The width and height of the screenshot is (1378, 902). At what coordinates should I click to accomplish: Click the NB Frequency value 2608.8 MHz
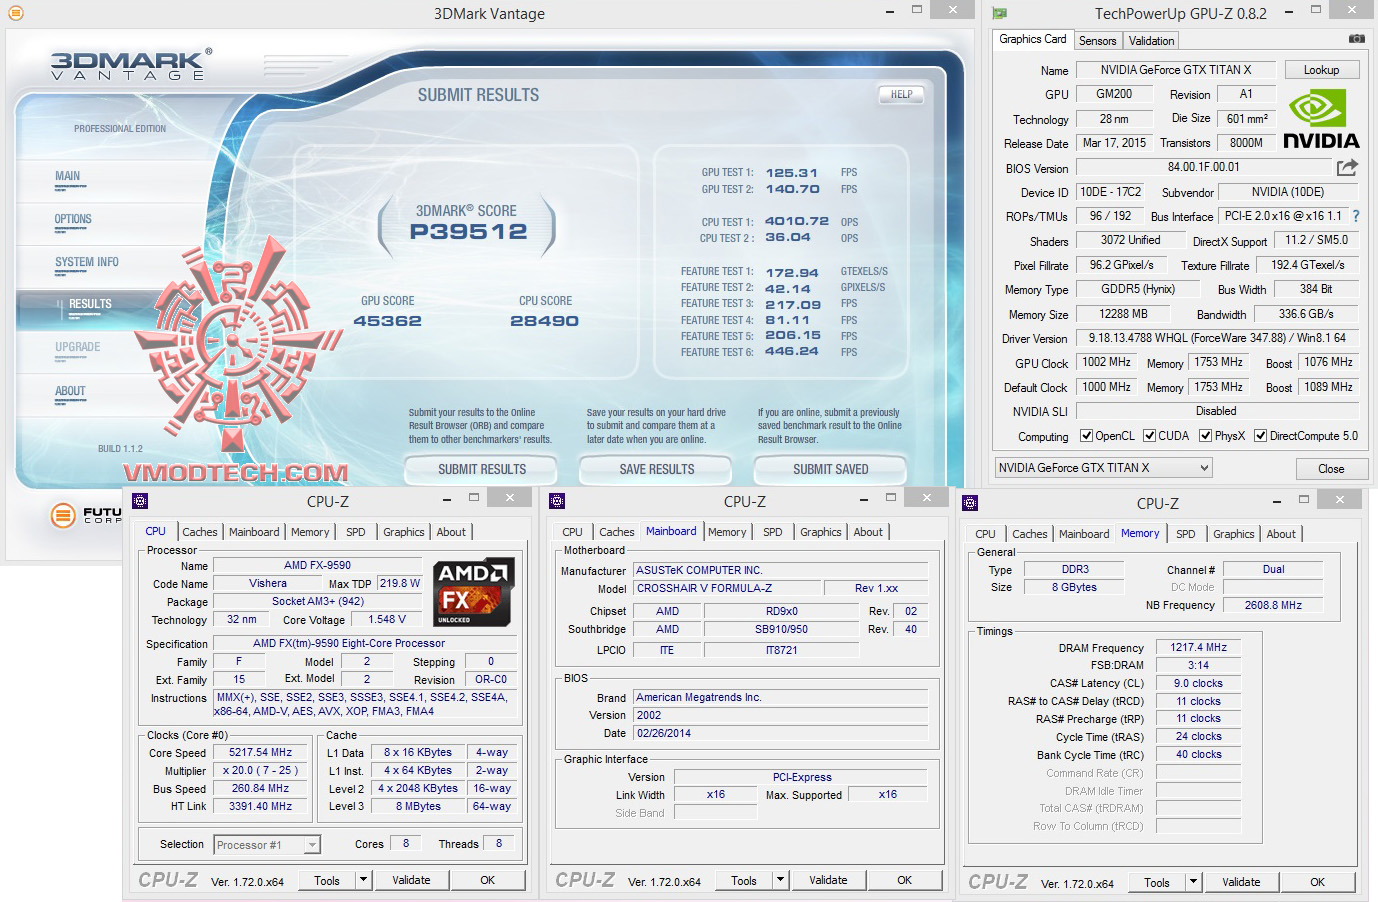click(1273, 605)
